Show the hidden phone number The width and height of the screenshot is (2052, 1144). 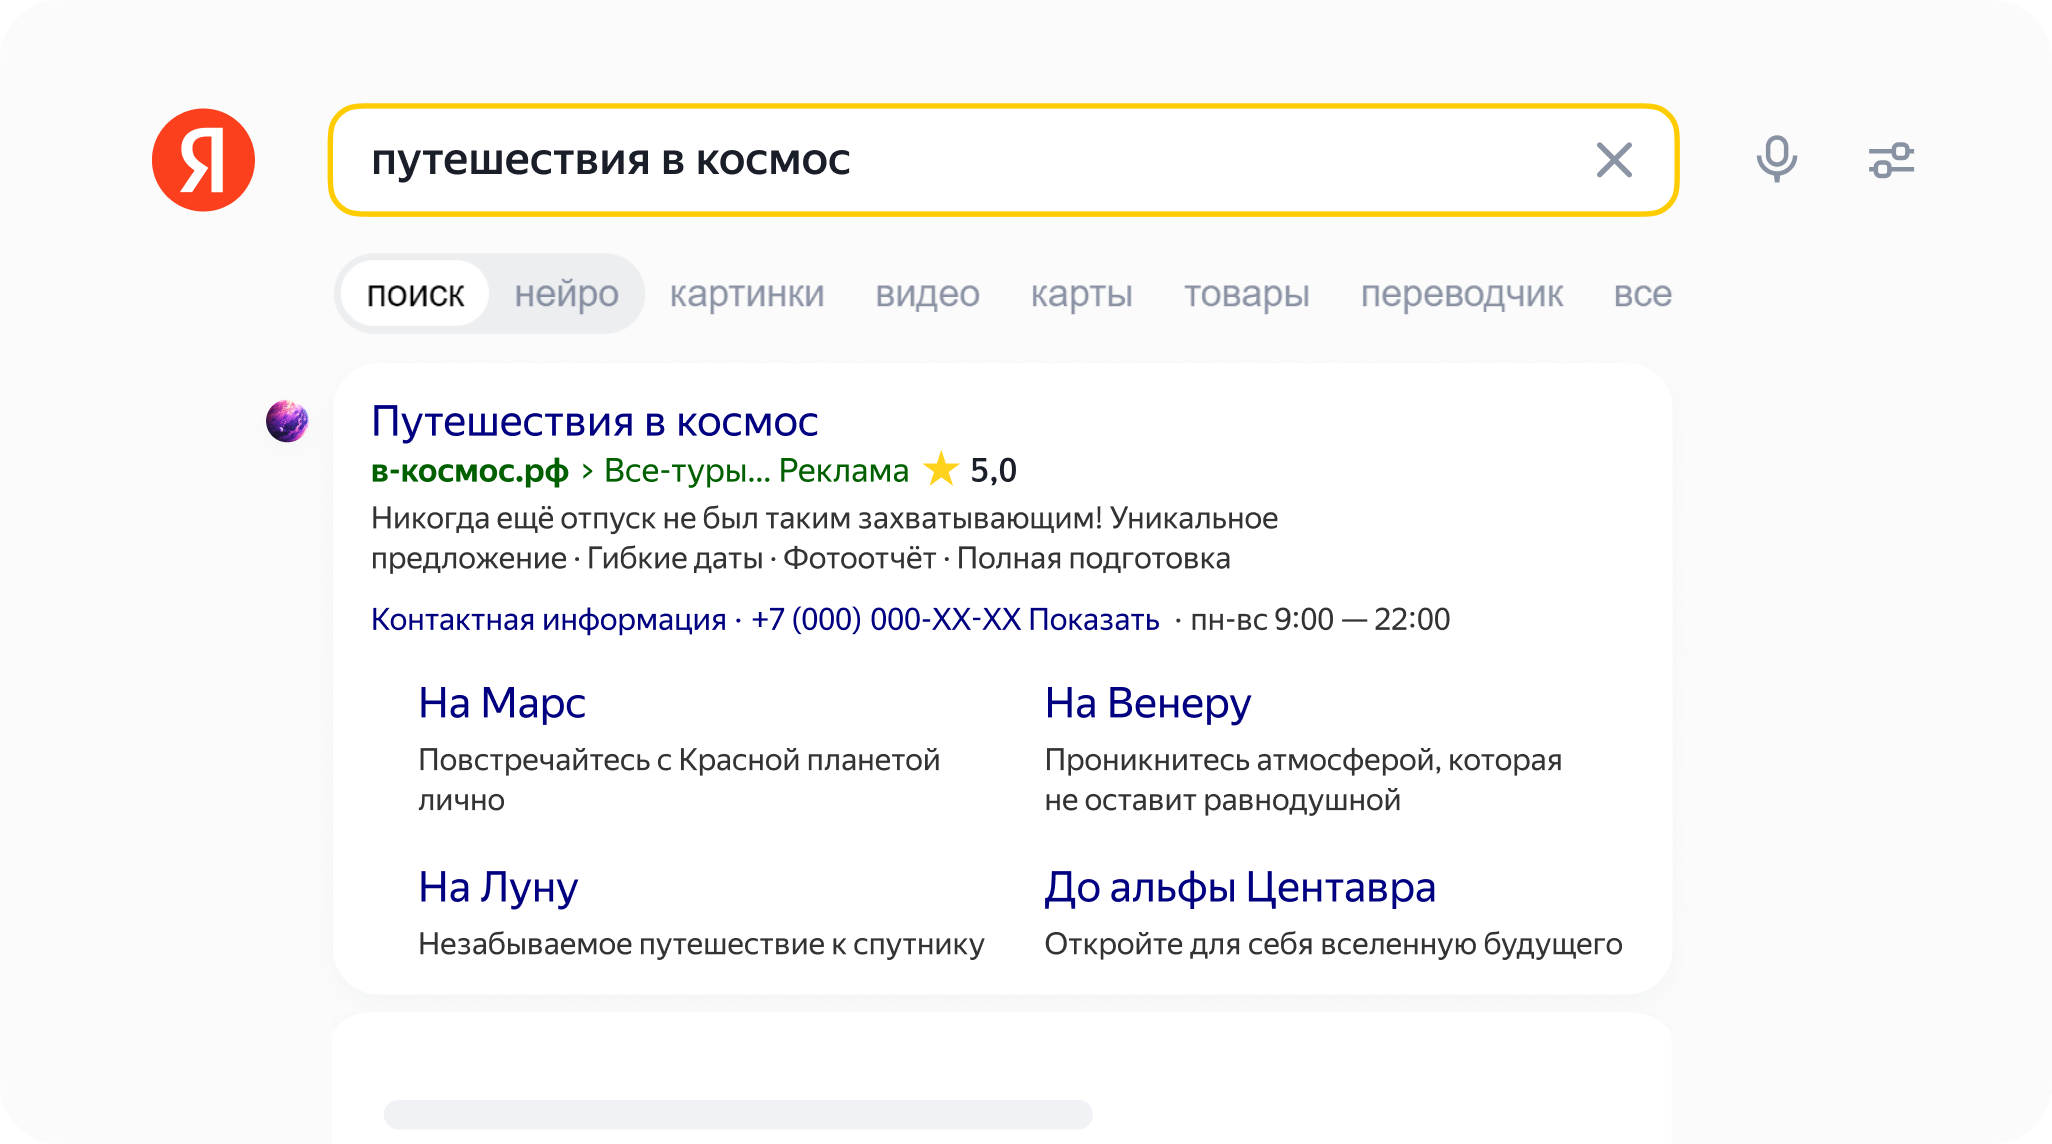[1094, 619]
